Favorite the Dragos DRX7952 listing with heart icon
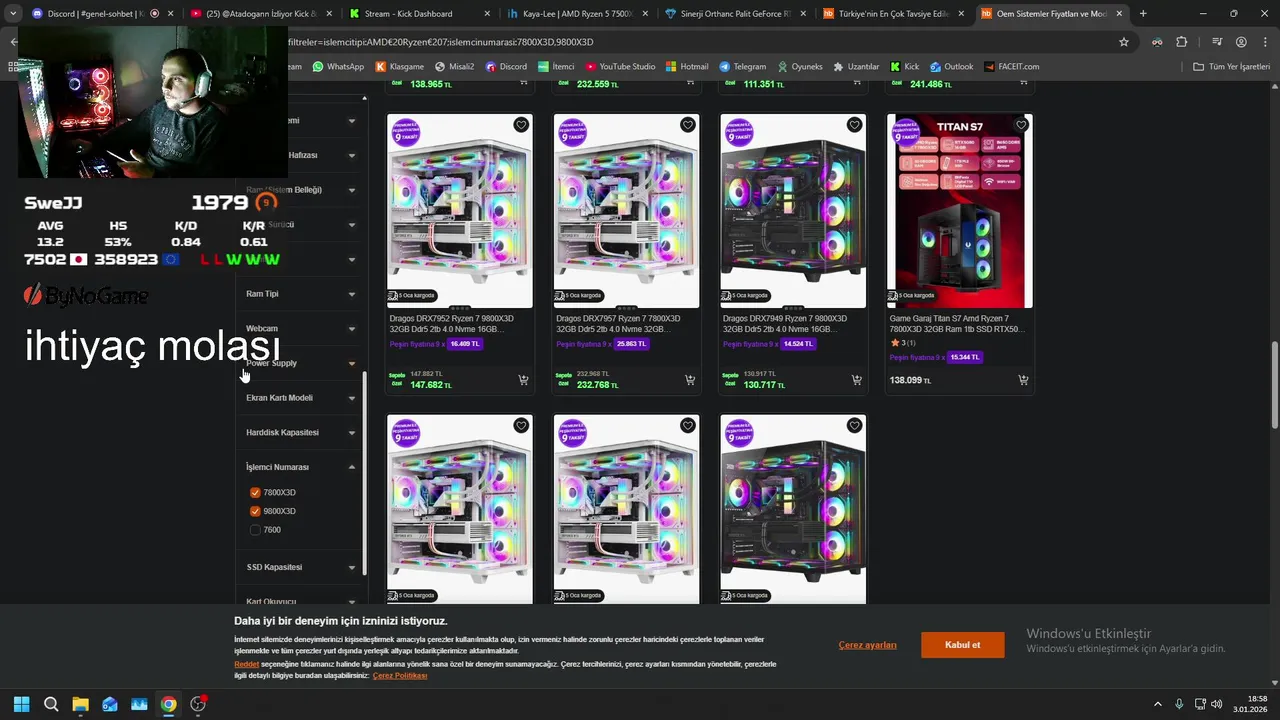This screenshot has width=1280, height=720. click(521, 125)
